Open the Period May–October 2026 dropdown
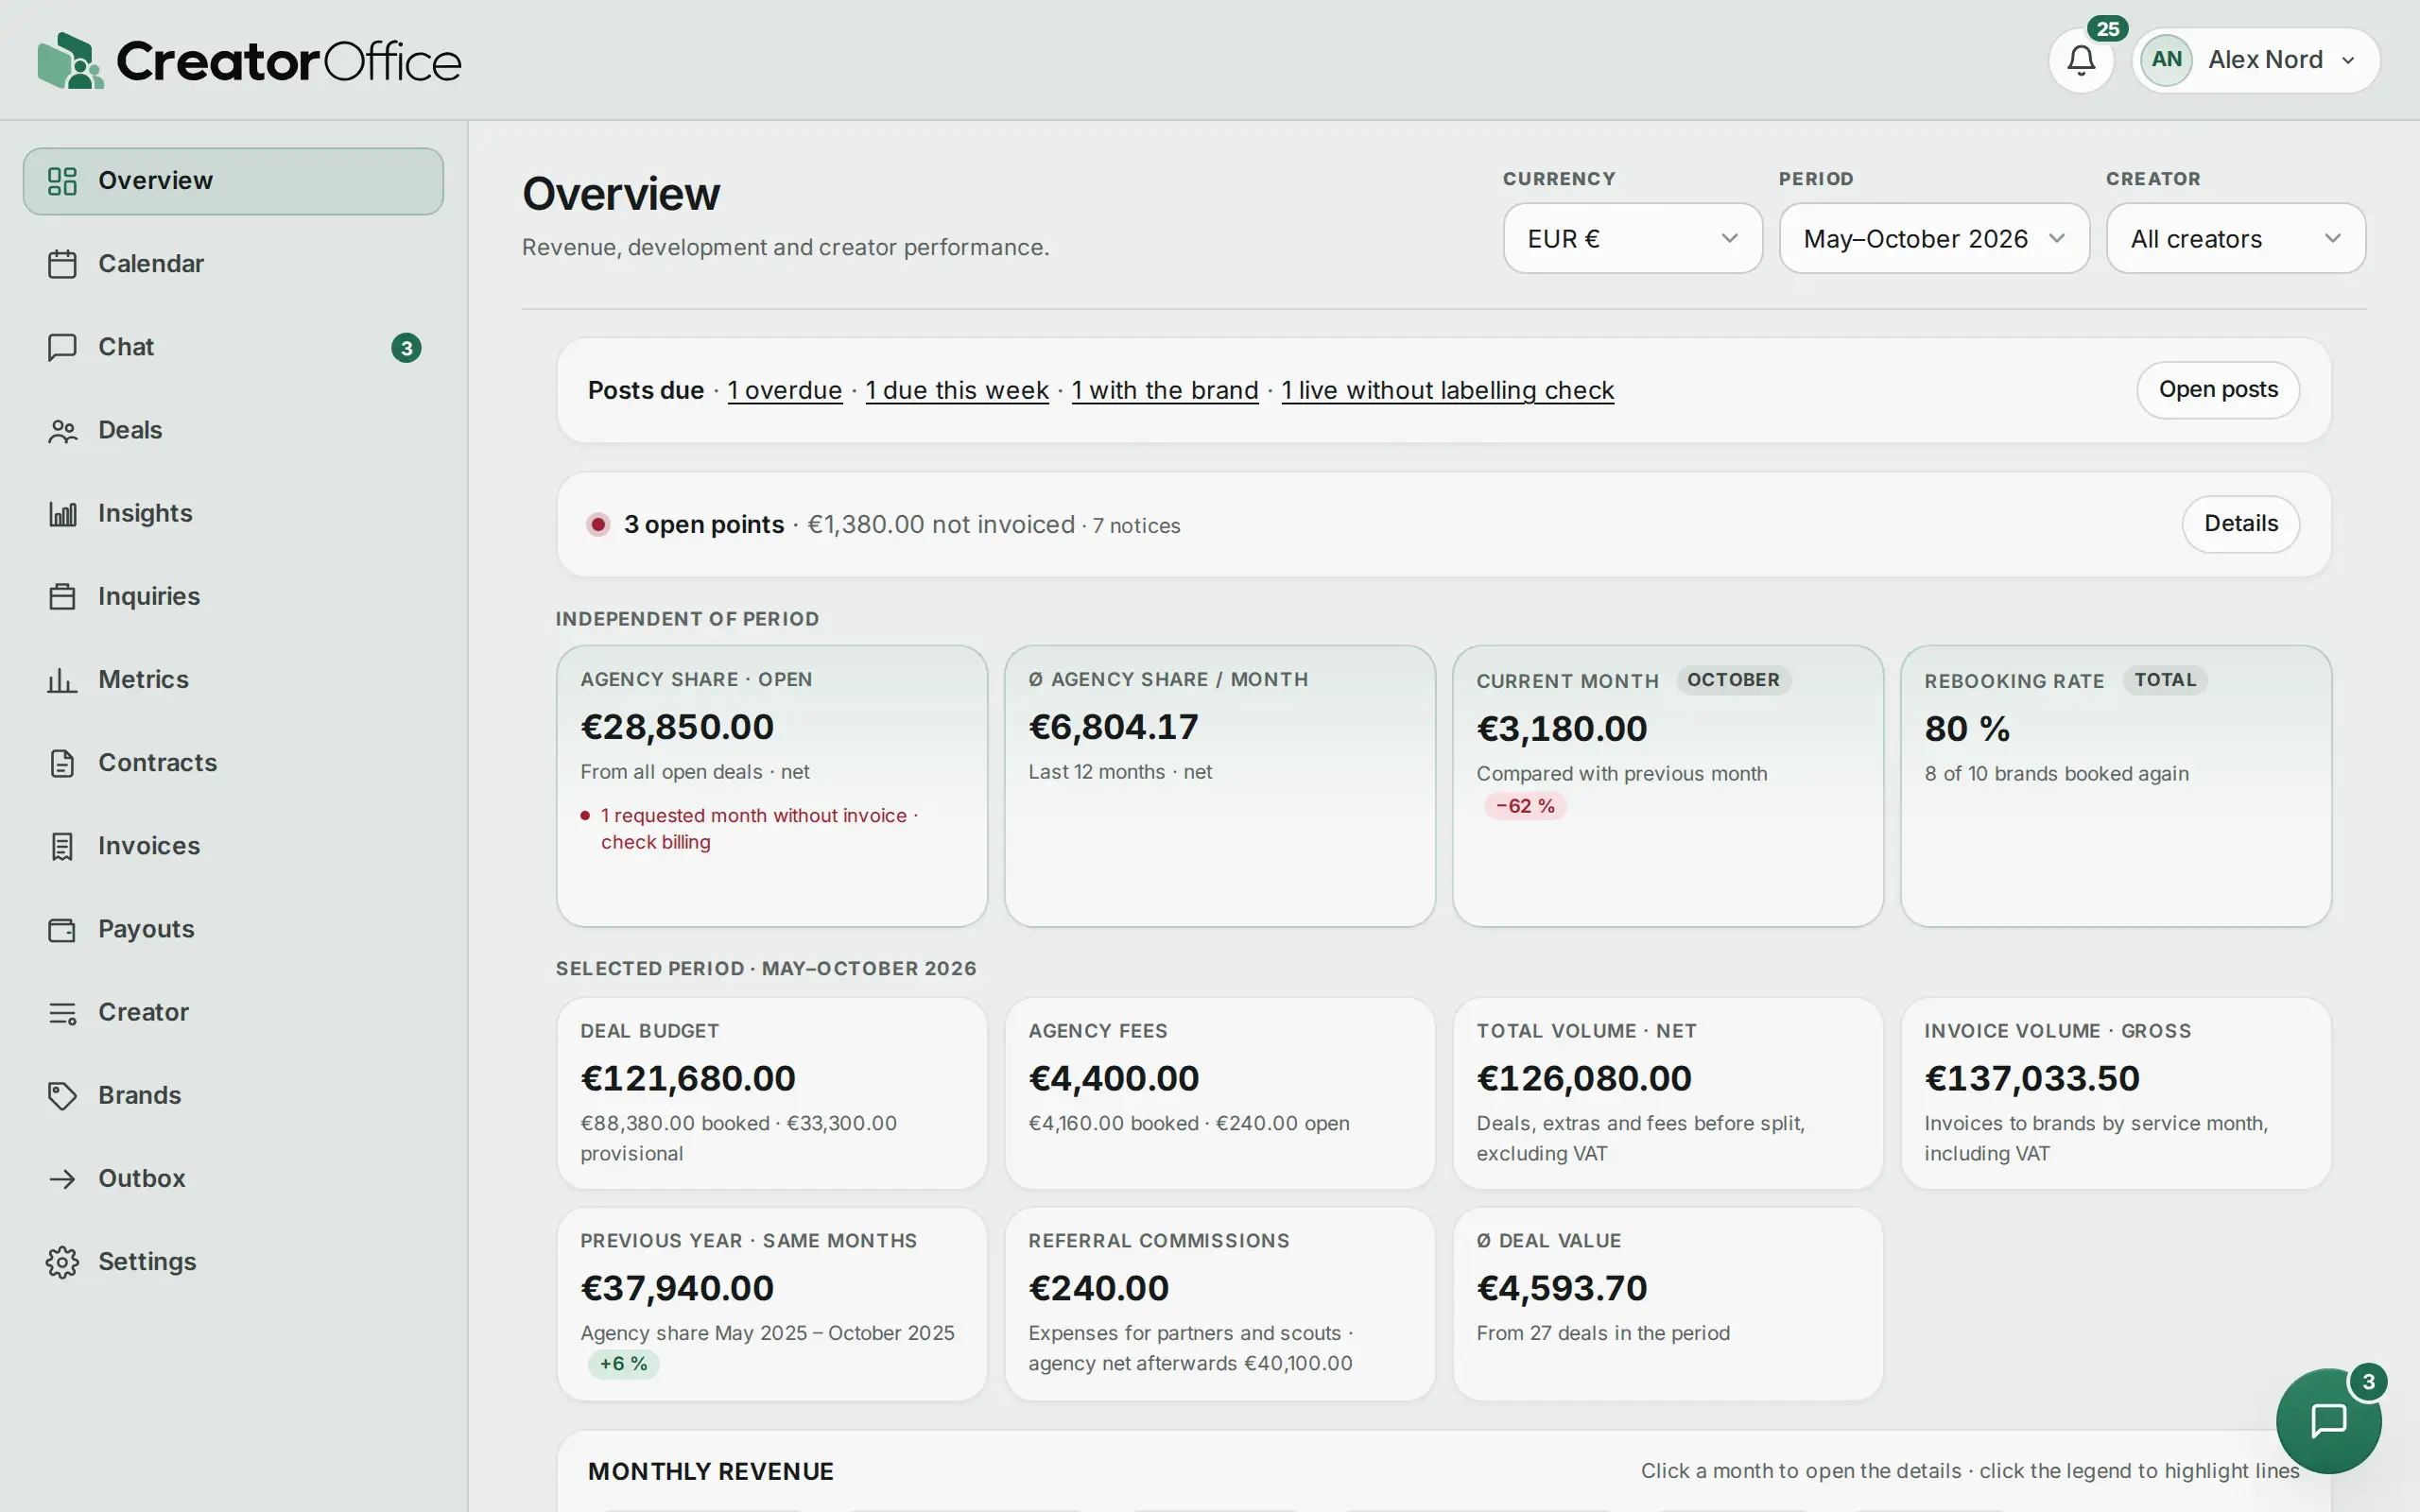This screenshot has height=1512, width=2420. tap(1934, 238)
